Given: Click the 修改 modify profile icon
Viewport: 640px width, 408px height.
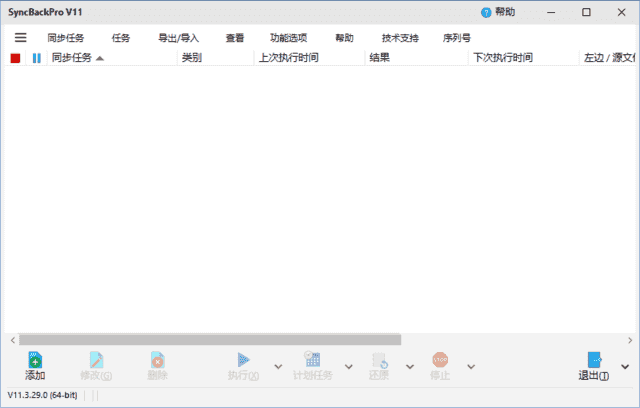Looking at the screenshot, I should click(96, 360).
